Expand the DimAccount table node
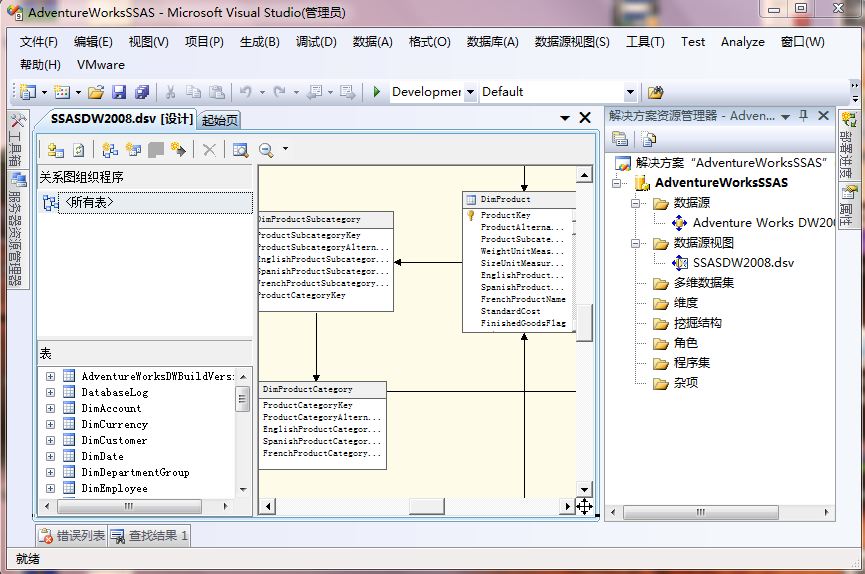The image size is (865, 574). pos(50,408)
